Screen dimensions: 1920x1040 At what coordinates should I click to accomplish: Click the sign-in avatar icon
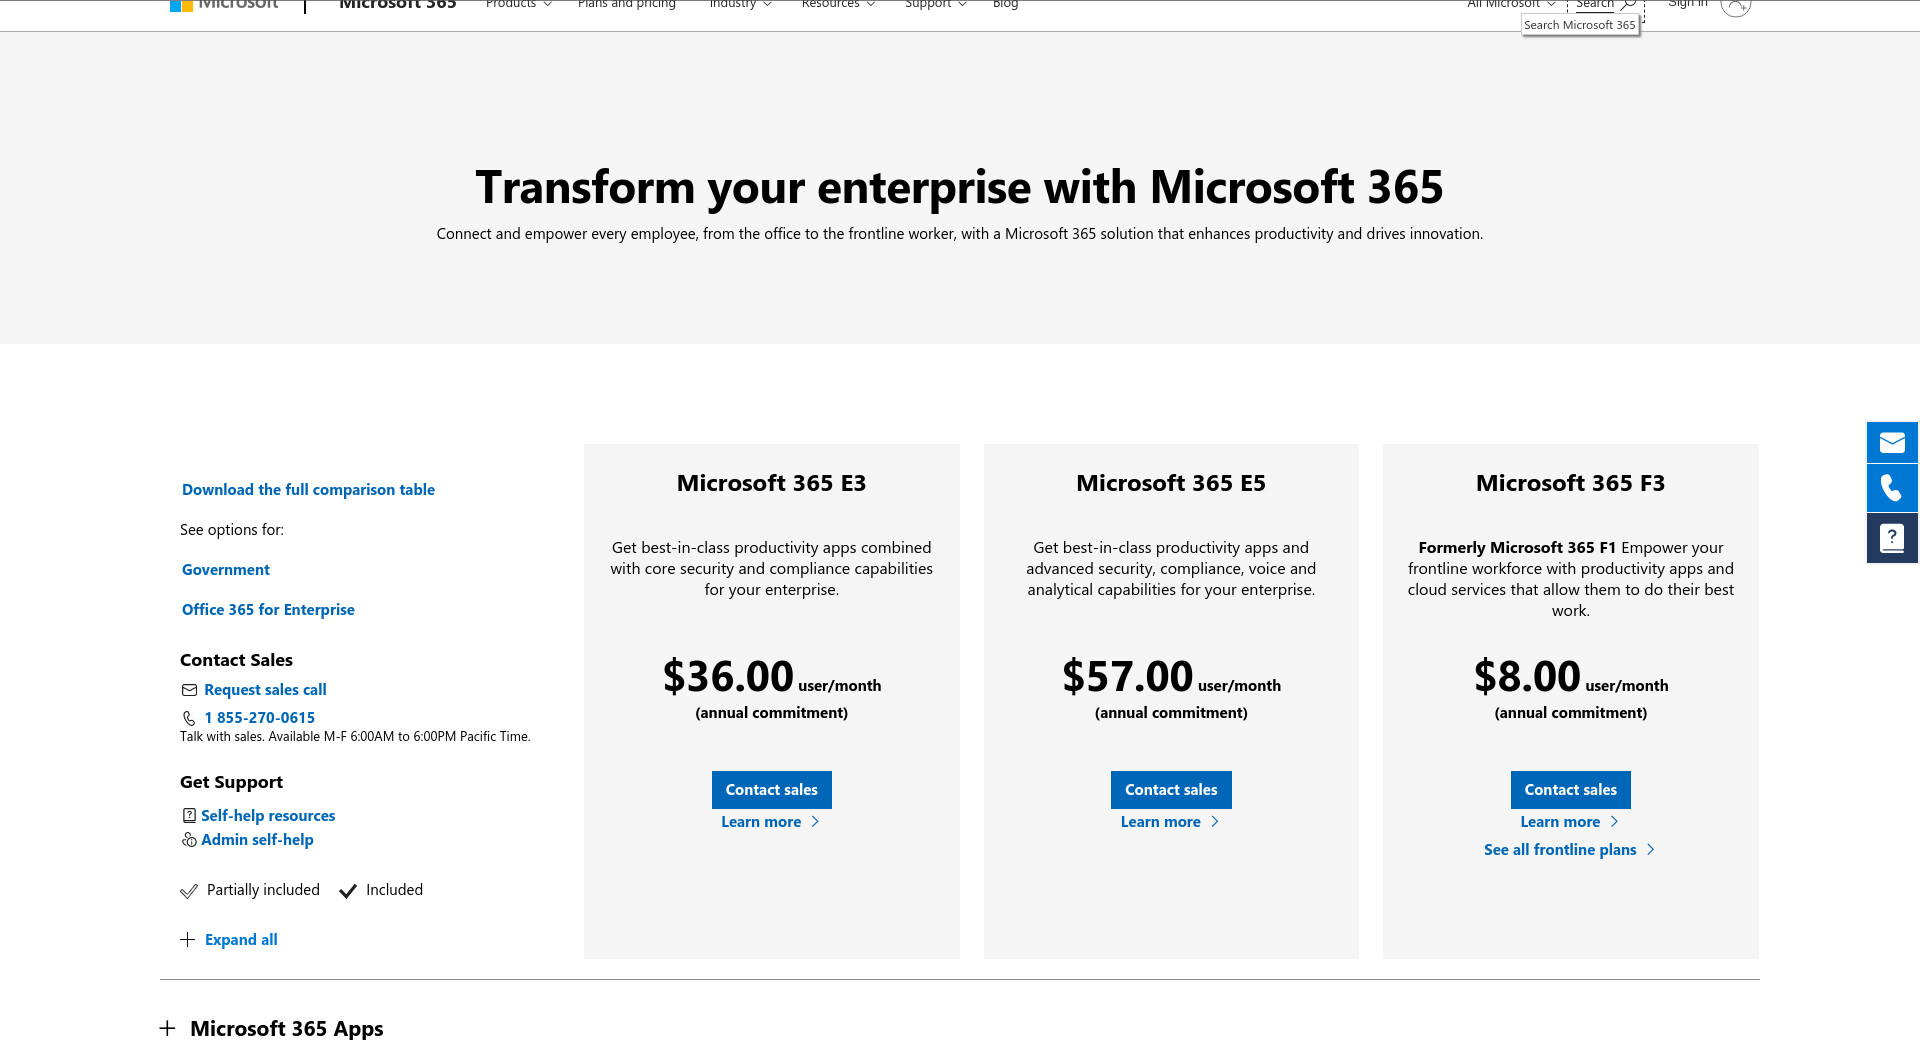click(x=1735, y=6)
